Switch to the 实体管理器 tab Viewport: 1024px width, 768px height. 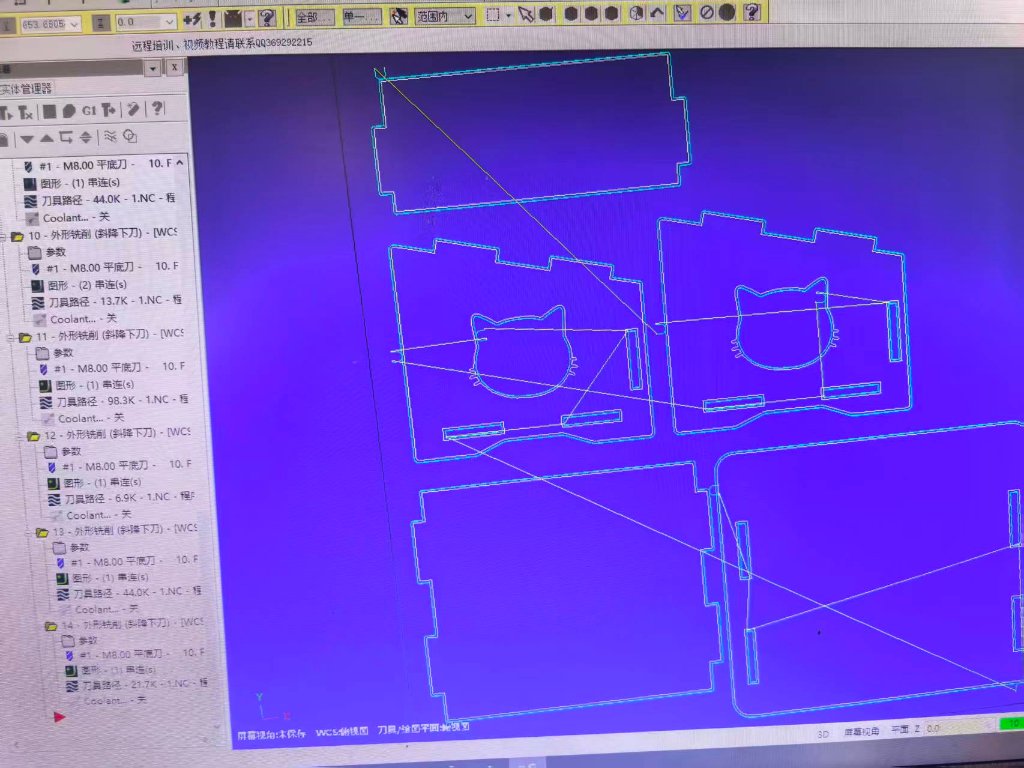tap(25, 89)
